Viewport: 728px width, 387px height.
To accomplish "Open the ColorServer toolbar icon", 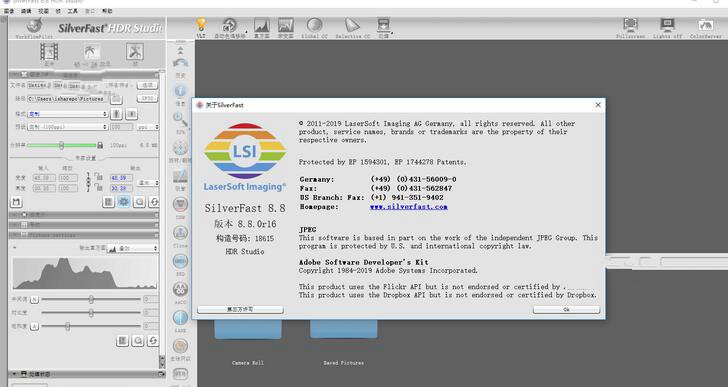I will pyautogui.click(x=705, y=25).
